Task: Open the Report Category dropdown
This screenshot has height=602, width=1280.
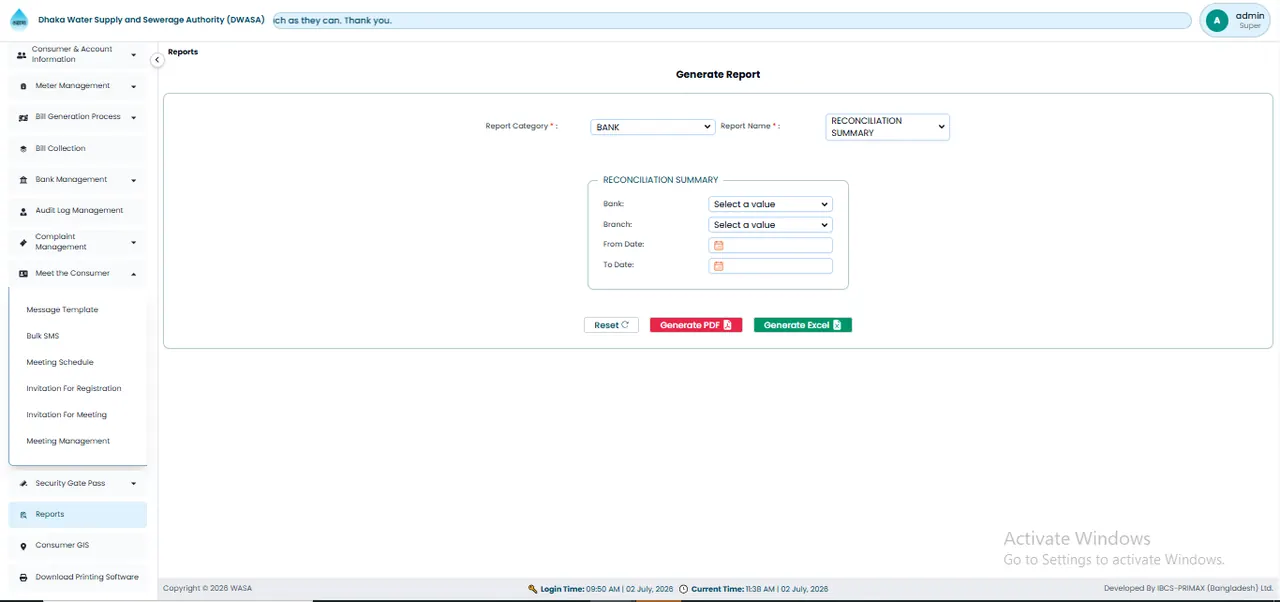Action: pyautogui.click(x=652, y=127)
